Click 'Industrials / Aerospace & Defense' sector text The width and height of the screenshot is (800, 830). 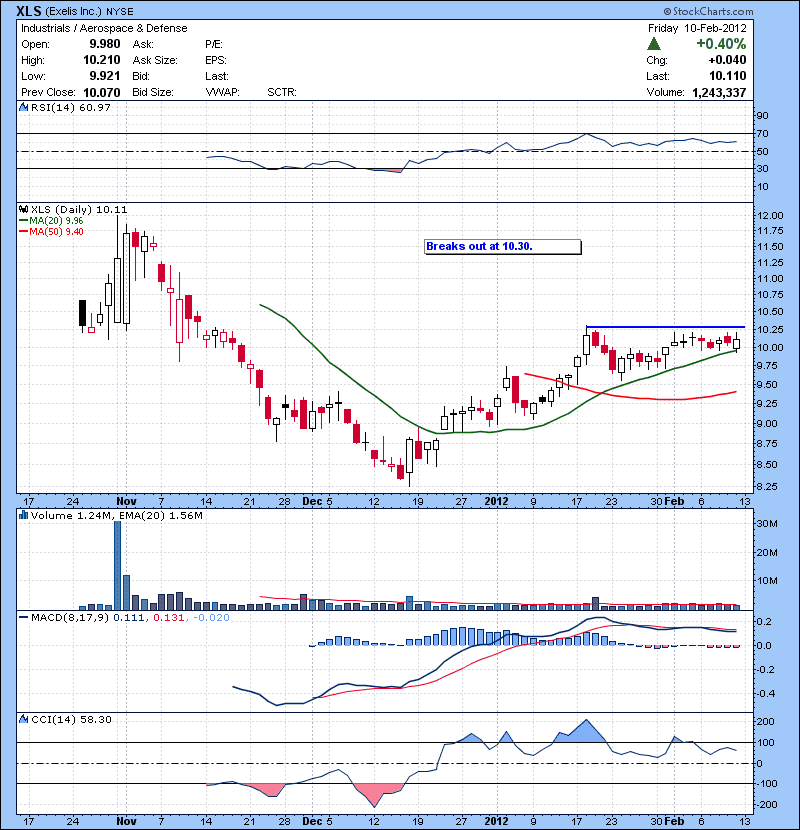click(x=104, y=28)
